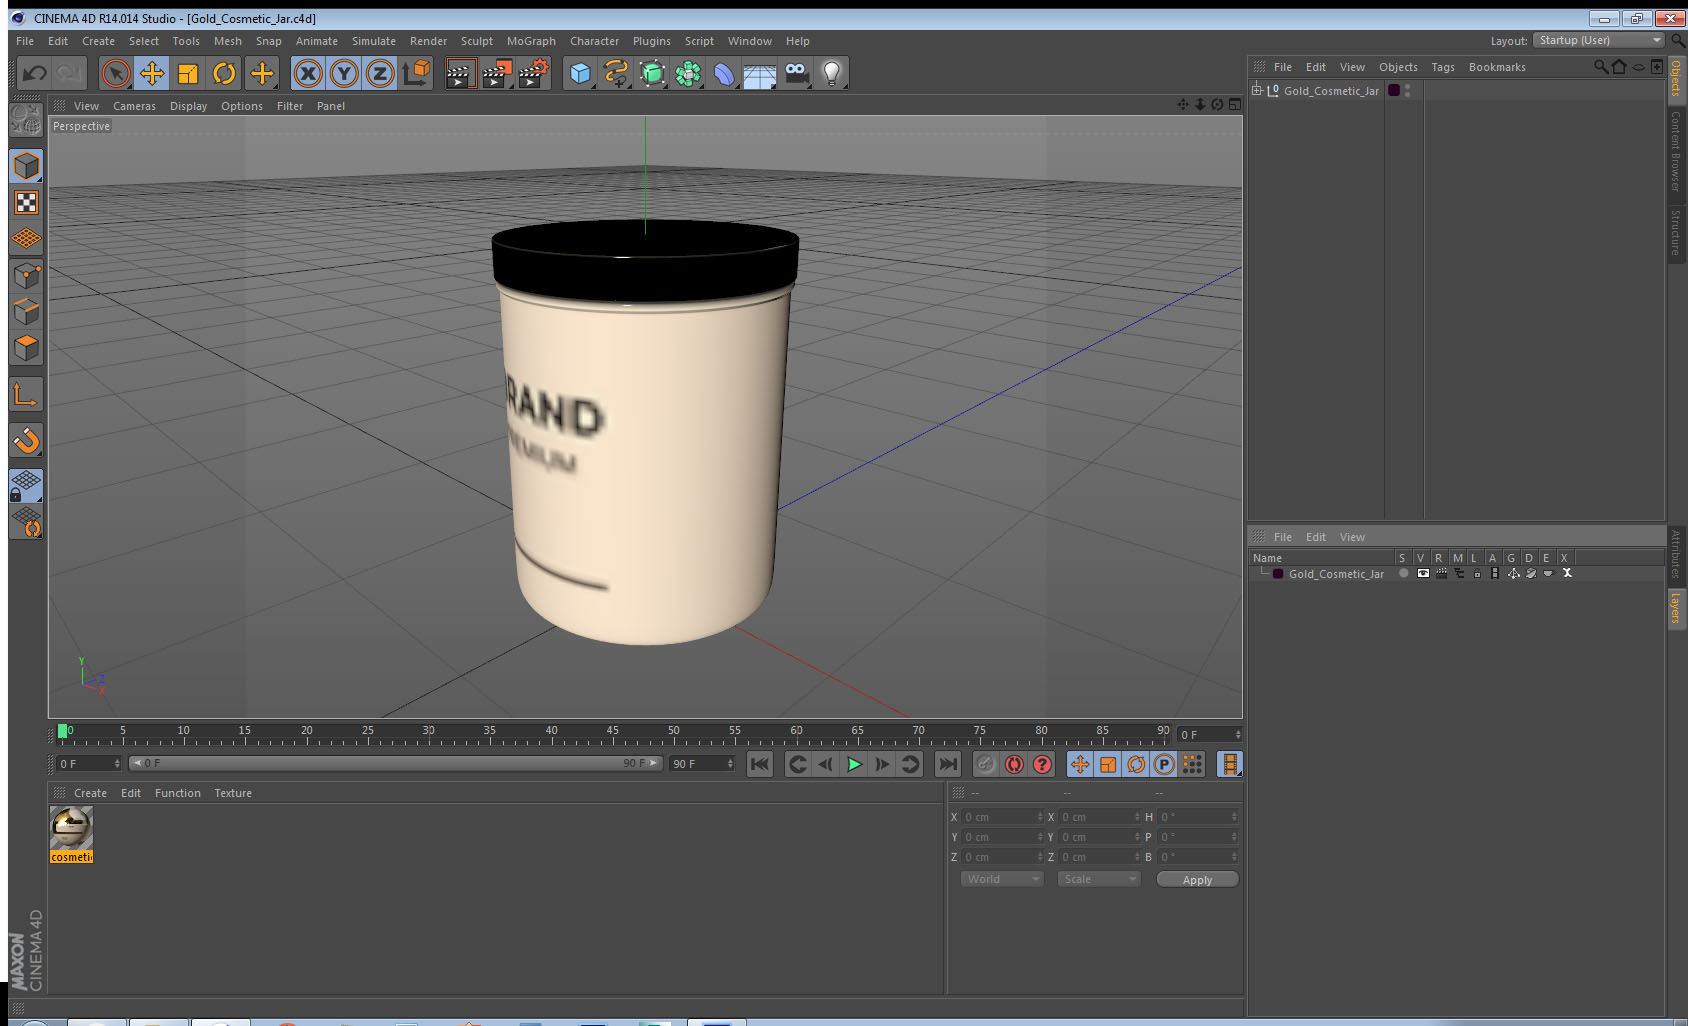Toggle Gold_Cosmetic_Jar editor visibility dots

(1408, 90)
